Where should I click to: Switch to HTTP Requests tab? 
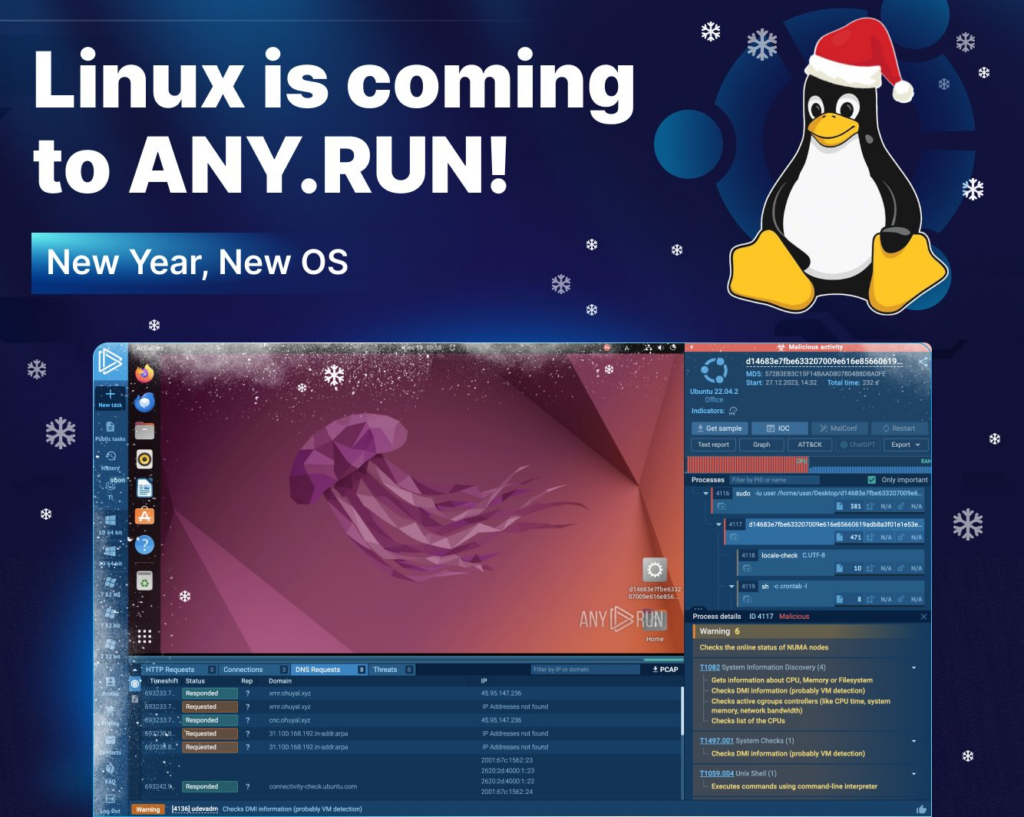(x=179, y=669)
